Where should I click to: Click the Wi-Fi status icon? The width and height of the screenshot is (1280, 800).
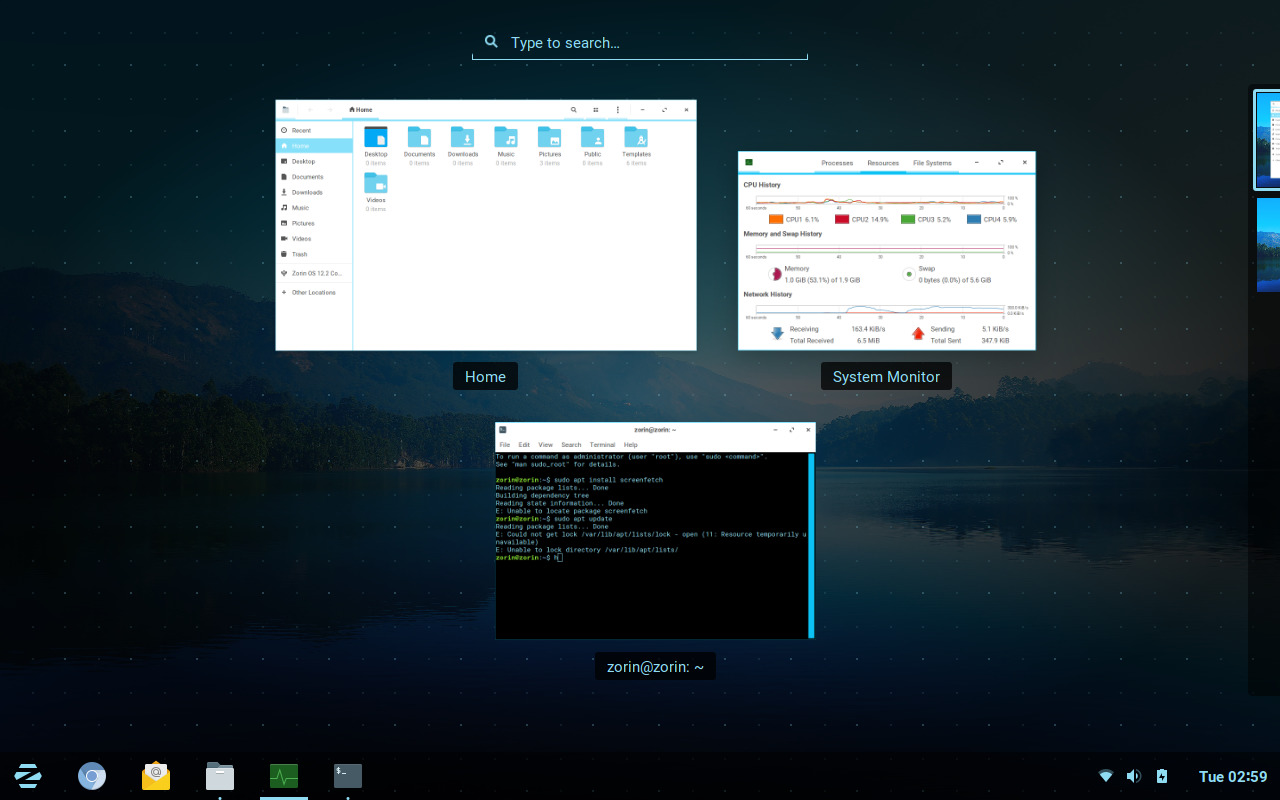click(x=1106, y=775)
